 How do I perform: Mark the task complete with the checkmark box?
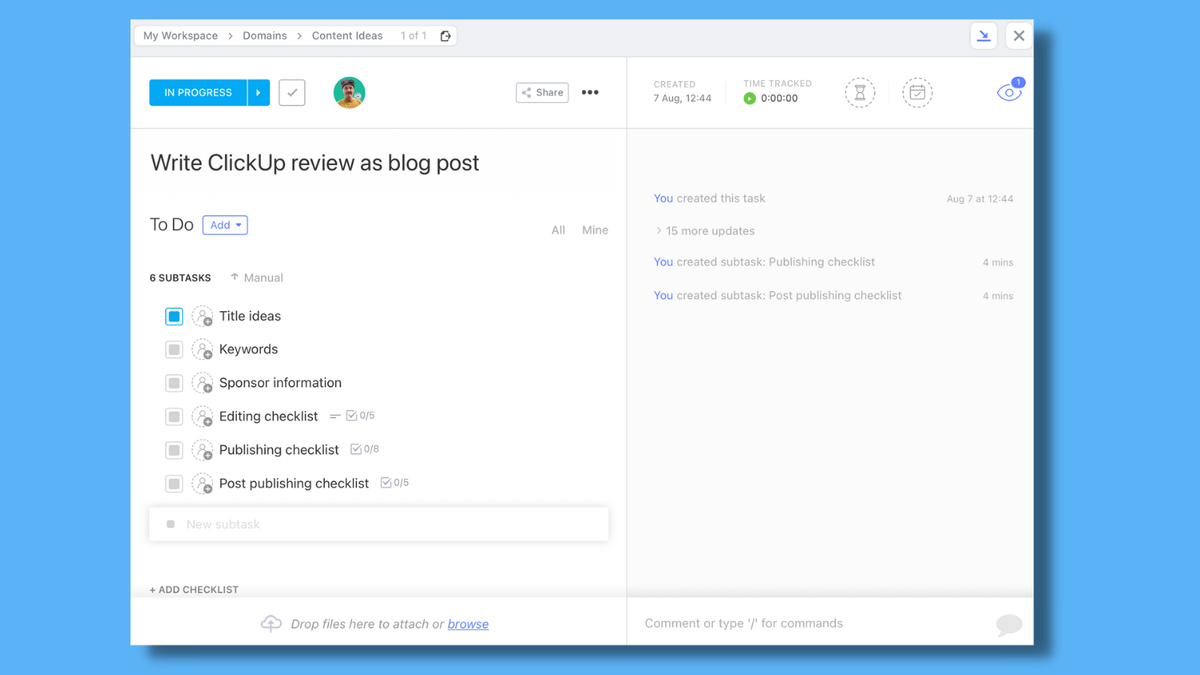point(292,93)
